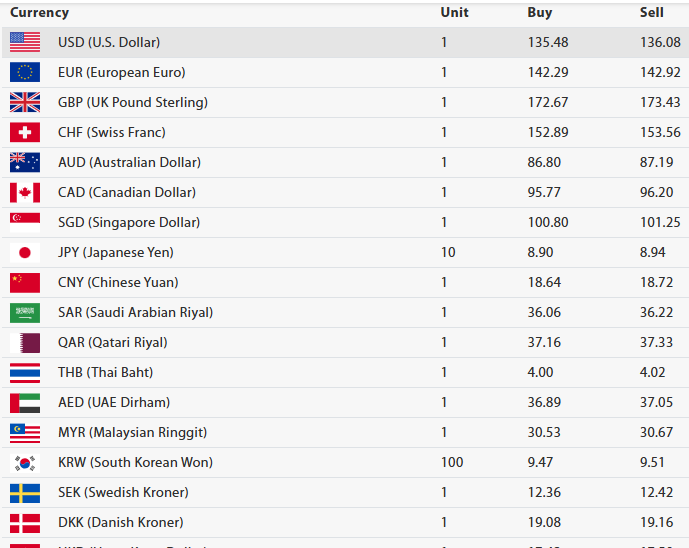Click the UK flag icon
The height and width of the screenshot is (548, 689).
25,102
